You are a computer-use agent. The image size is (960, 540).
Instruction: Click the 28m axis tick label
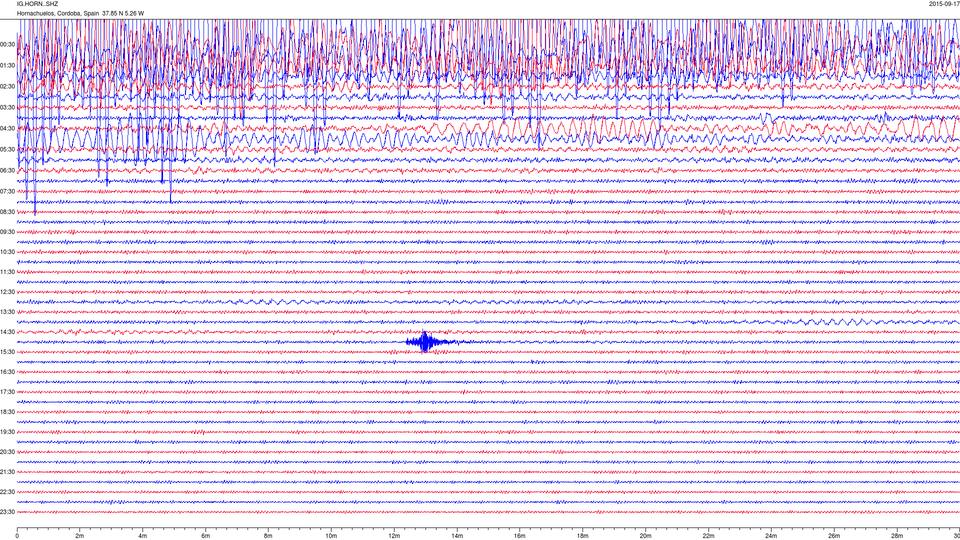(897, 536)
